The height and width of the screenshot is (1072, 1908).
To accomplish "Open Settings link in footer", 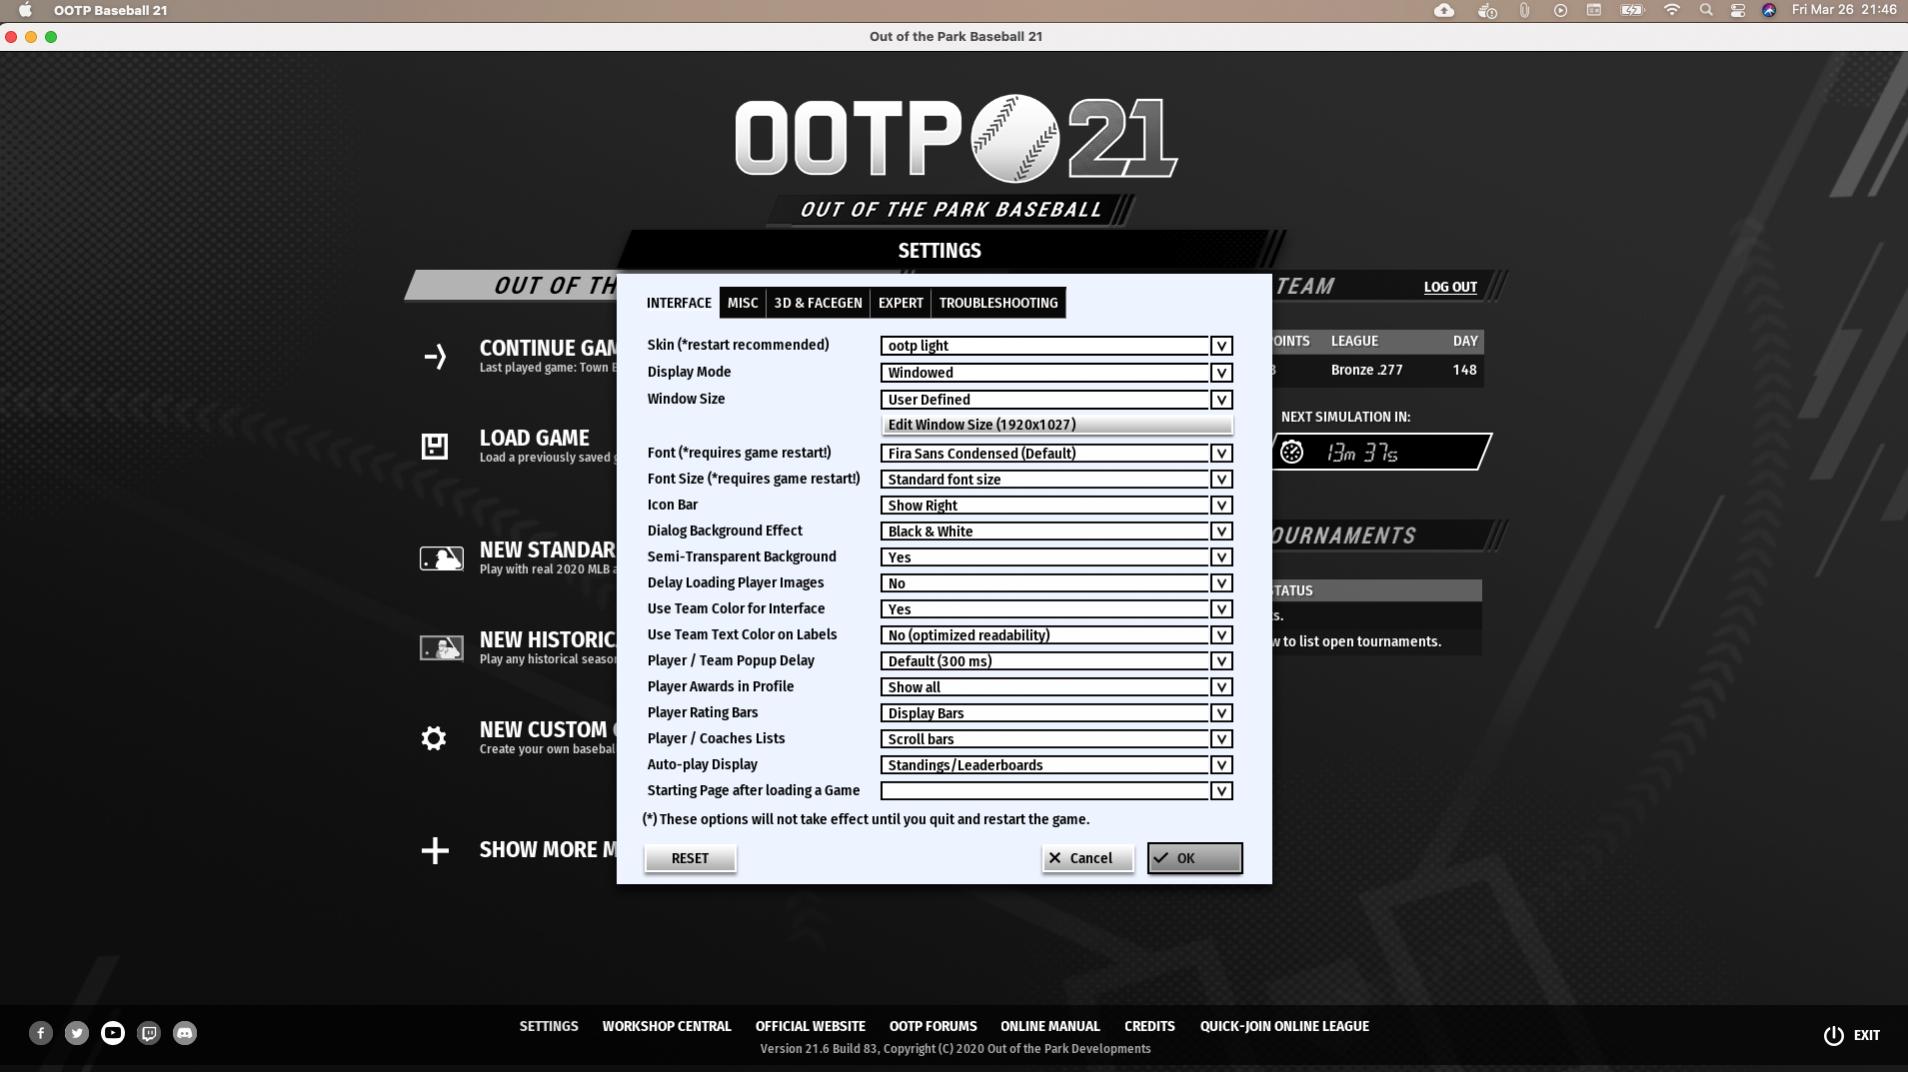I will point(549,1027).
